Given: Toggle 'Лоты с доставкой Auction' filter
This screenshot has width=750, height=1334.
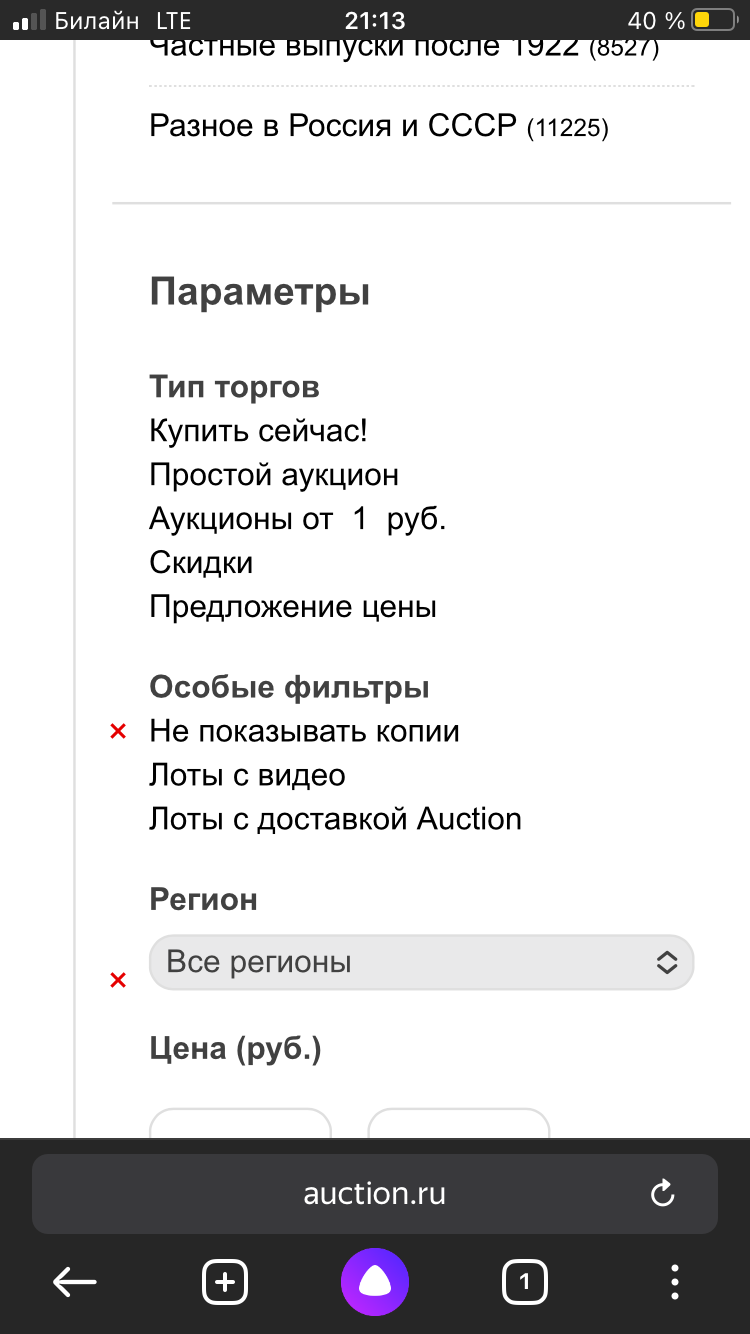Looking at the screenshot, I should [335, 819].
